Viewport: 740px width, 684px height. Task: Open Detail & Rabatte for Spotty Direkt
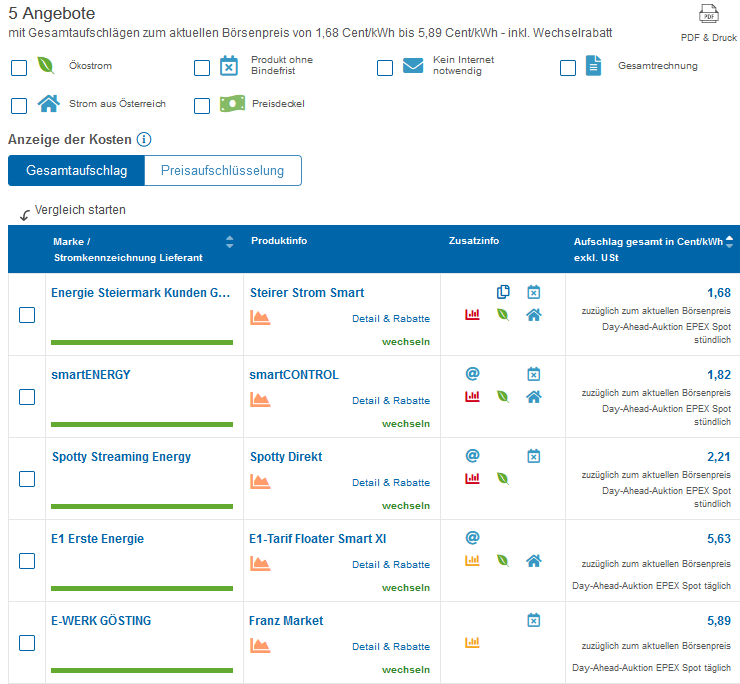(x=391, y=482)
